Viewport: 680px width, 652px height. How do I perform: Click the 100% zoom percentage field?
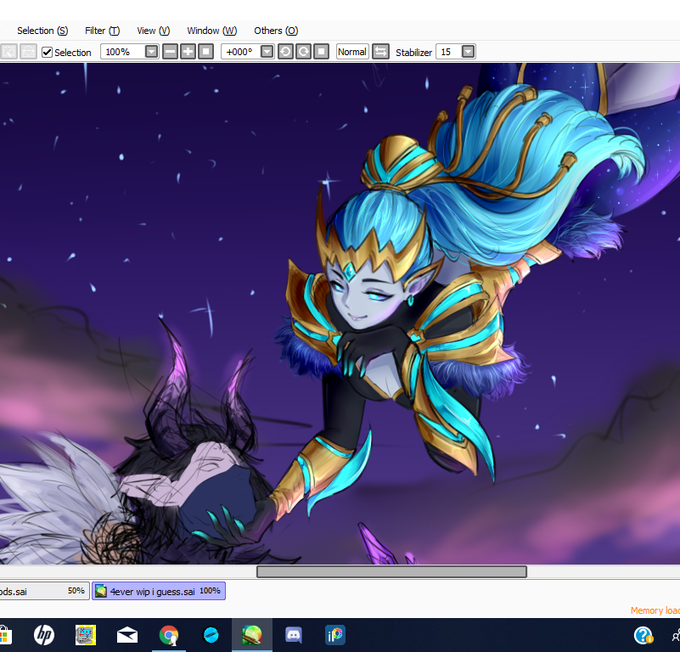pos(122,52)
